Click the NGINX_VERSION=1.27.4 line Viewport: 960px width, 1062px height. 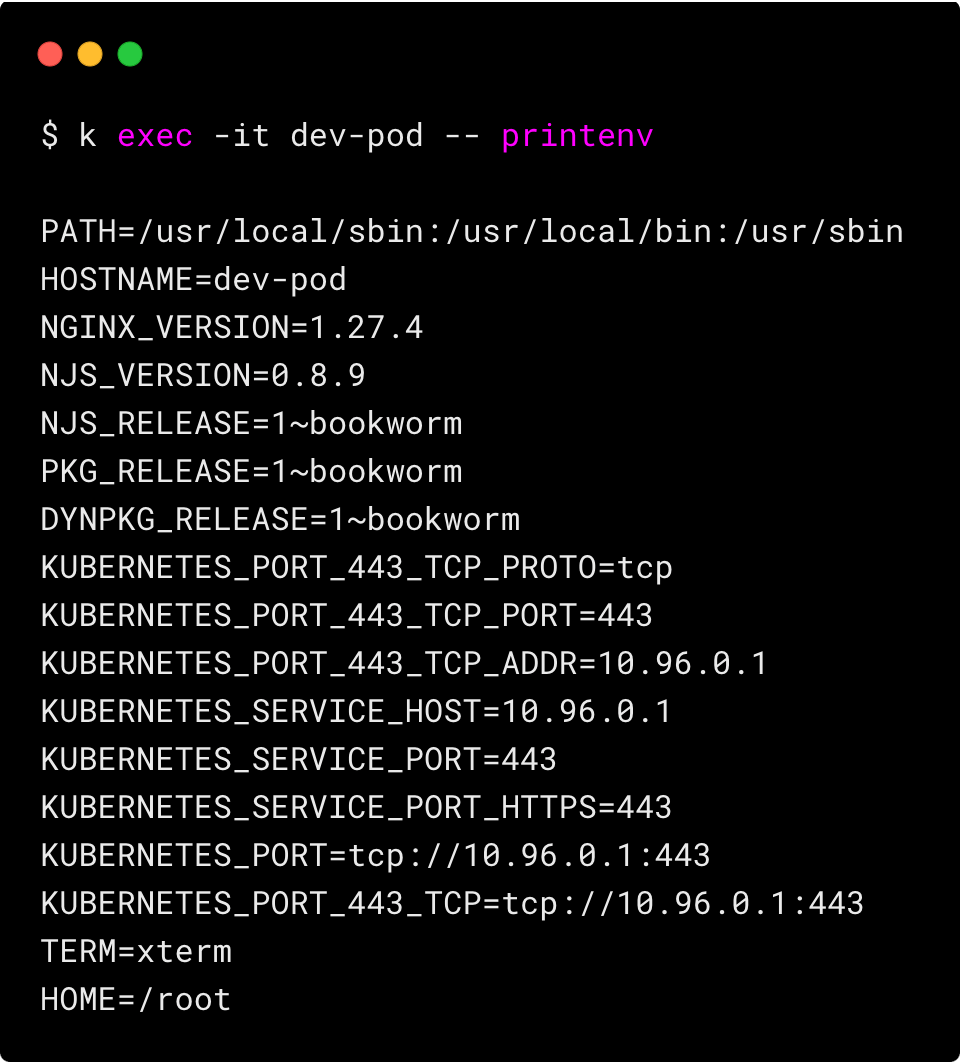coord(232,328)
